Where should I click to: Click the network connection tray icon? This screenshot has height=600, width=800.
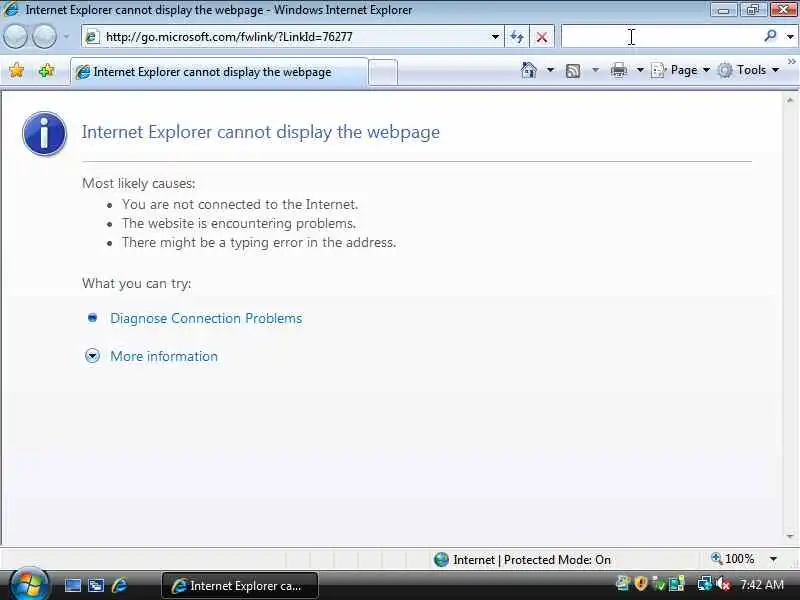[x=705, y=583]
